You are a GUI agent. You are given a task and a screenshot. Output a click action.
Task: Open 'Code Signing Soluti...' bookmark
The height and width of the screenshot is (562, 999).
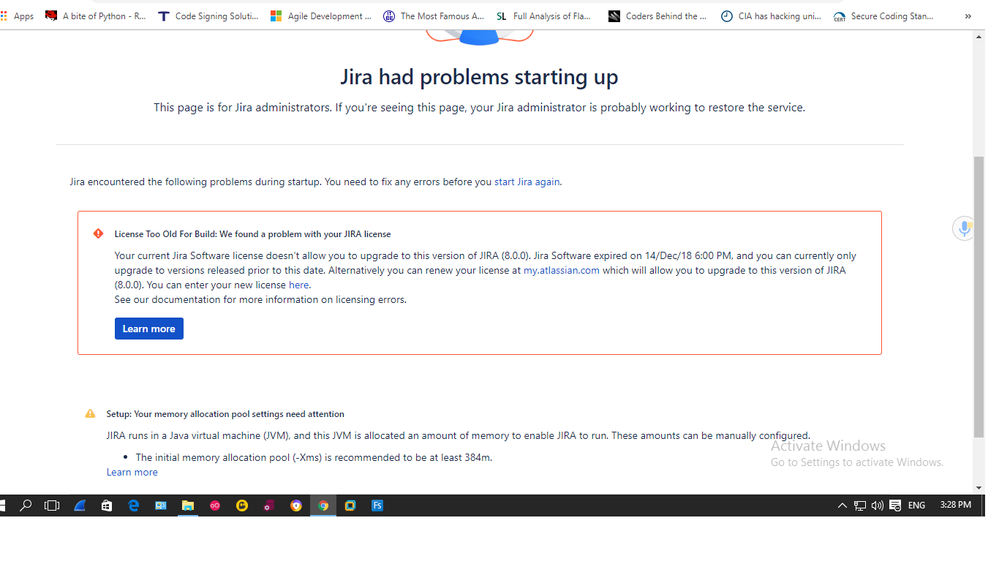(208, 16)
